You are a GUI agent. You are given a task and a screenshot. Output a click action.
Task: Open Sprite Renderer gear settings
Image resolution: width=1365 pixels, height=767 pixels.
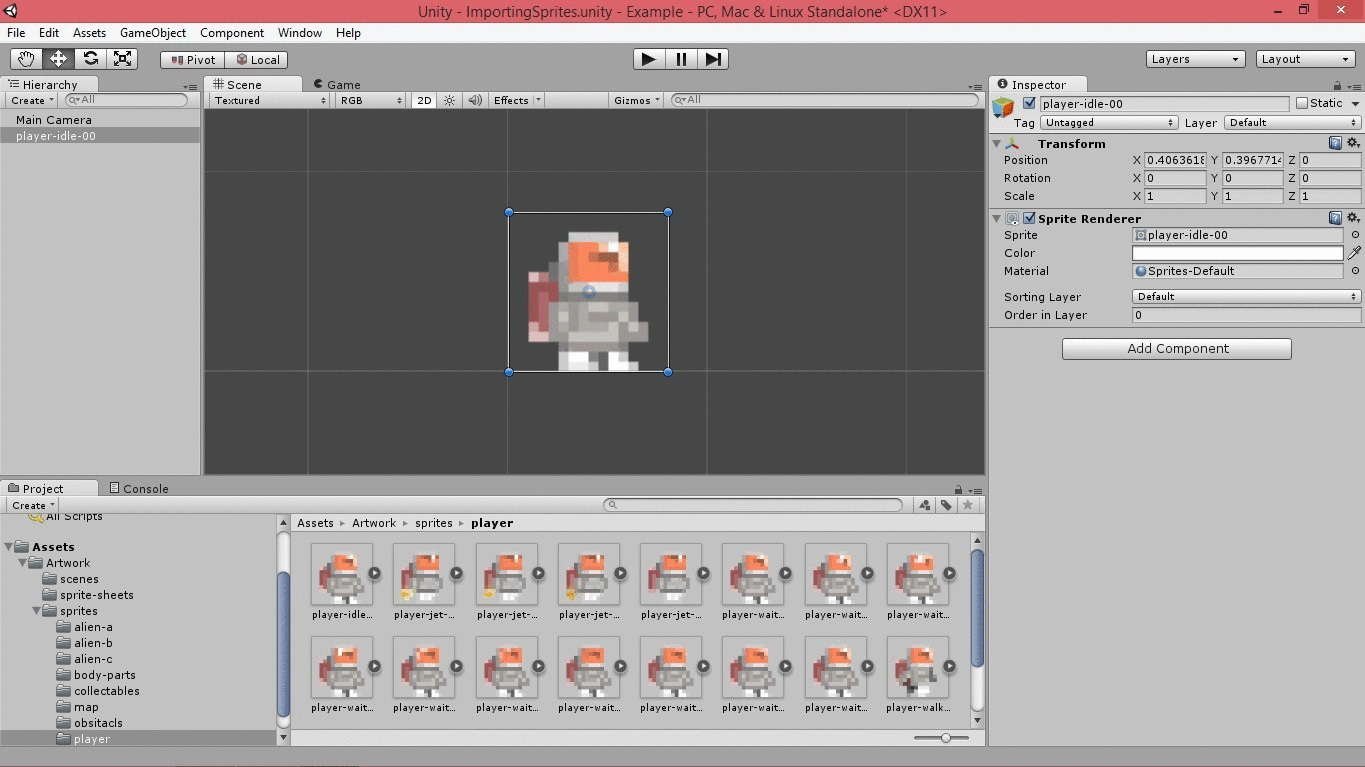tap(1353, 218)
